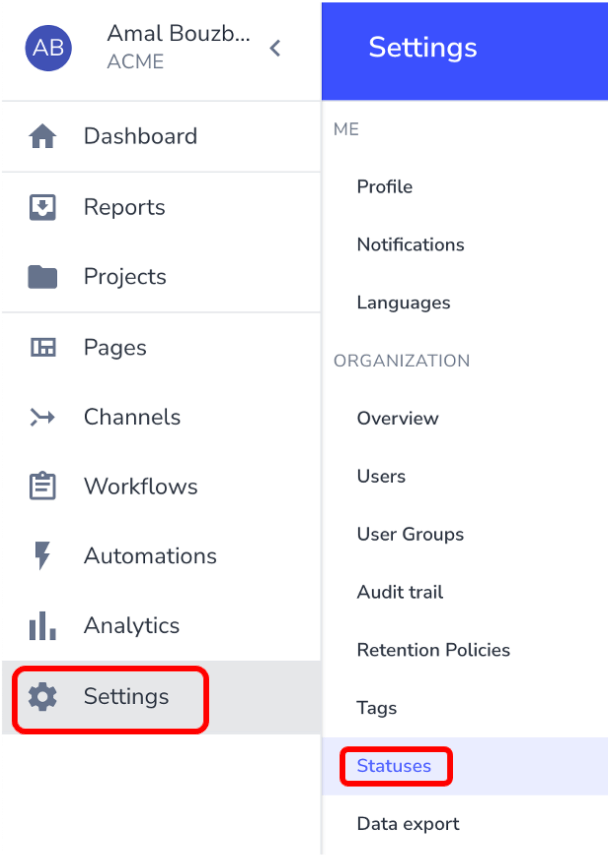Open Retention Policies settings
Image resolution: width=612 pixels, height=856 pixels.
click(433, 650)
